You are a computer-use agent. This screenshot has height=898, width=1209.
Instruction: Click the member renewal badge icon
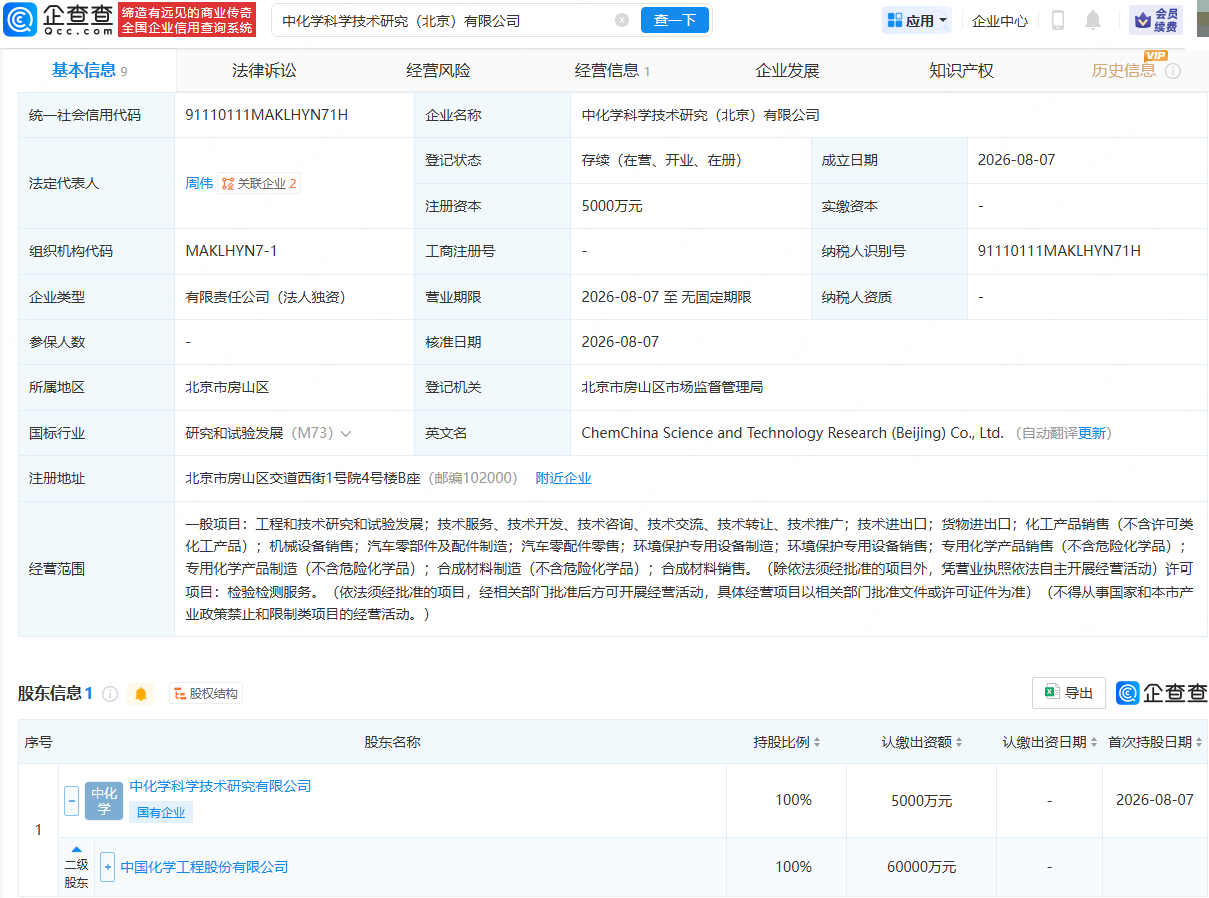click(1156, 20)
